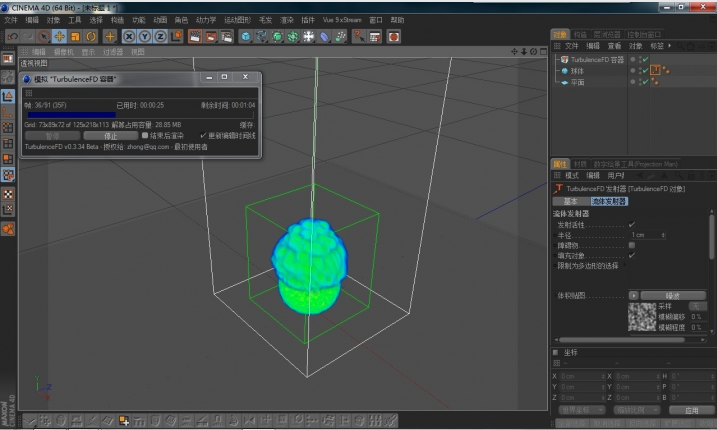Toggle enable checkmark for TurbulenceFD 容器
Viewport: 717px width, 430px height.
(x=645, y=59)
